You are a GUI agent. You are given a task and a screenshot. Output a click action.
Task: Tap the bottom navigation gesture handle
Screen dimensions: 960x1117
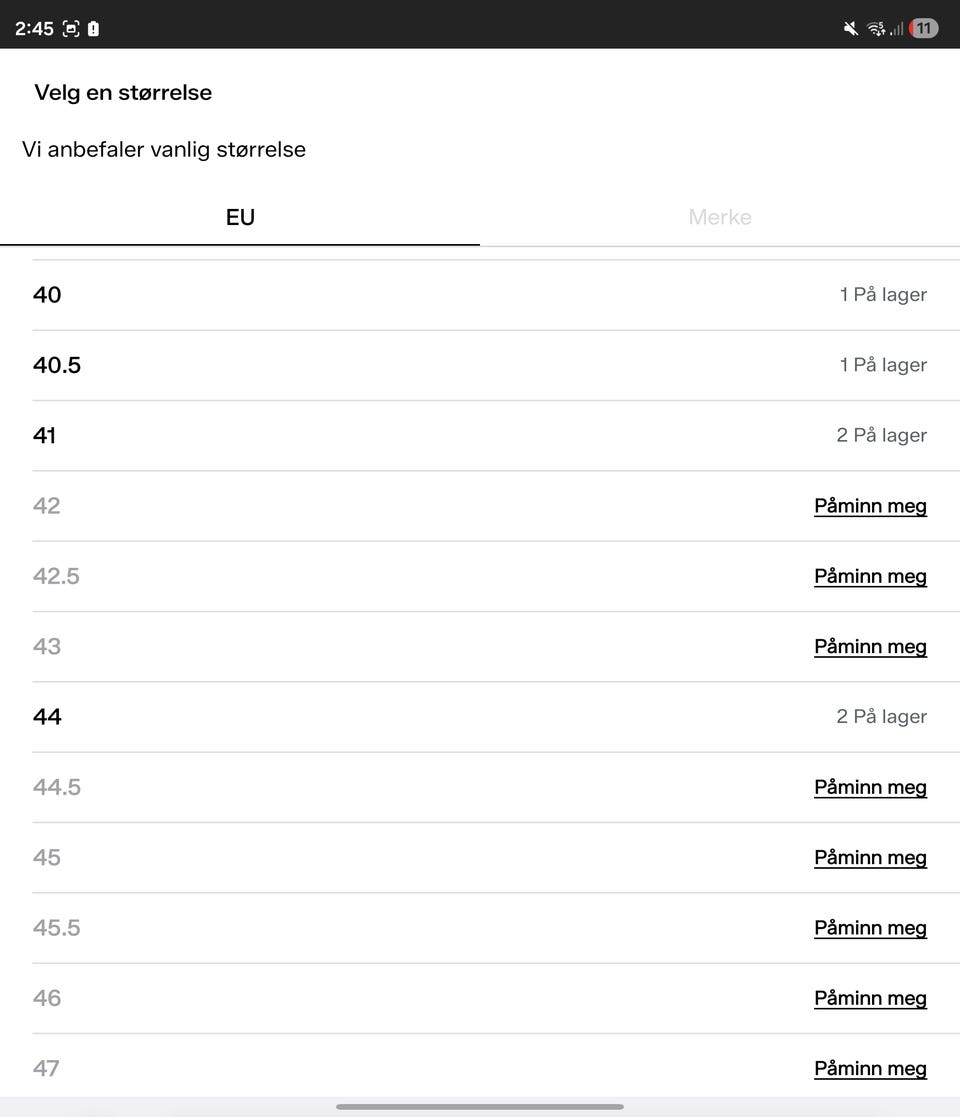coord(480,1107)
